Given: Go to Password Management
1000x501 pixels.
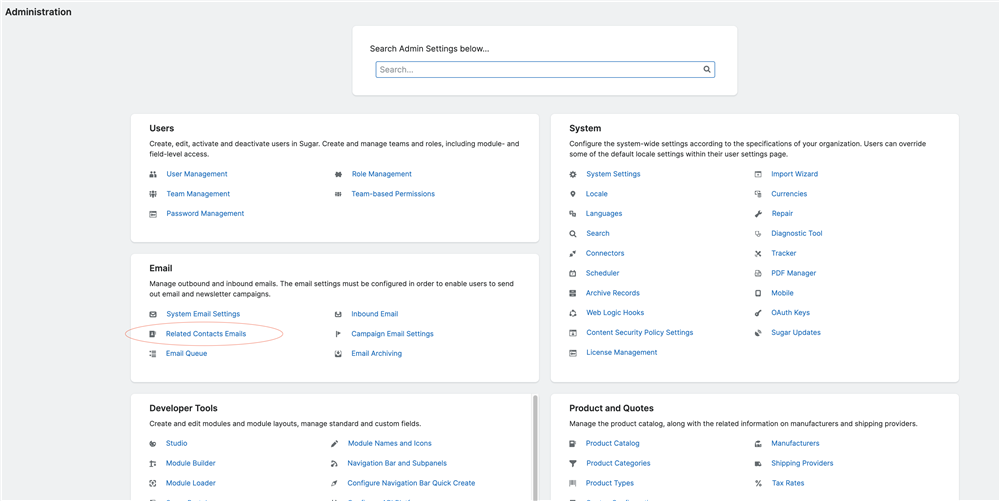Looking at the screenshot, I should click(x=205, y=214).
